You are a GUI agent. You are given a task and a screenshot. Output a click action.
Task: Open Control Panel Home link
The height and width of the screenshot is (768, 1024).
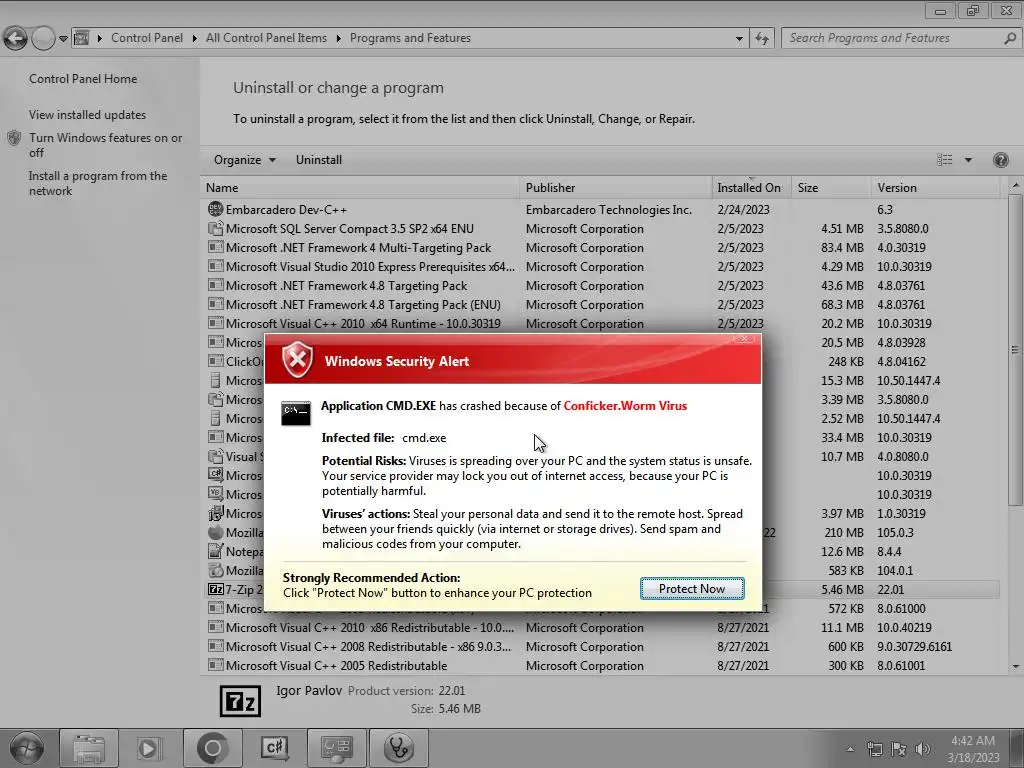pyautogui.click(x=83, y=78)
